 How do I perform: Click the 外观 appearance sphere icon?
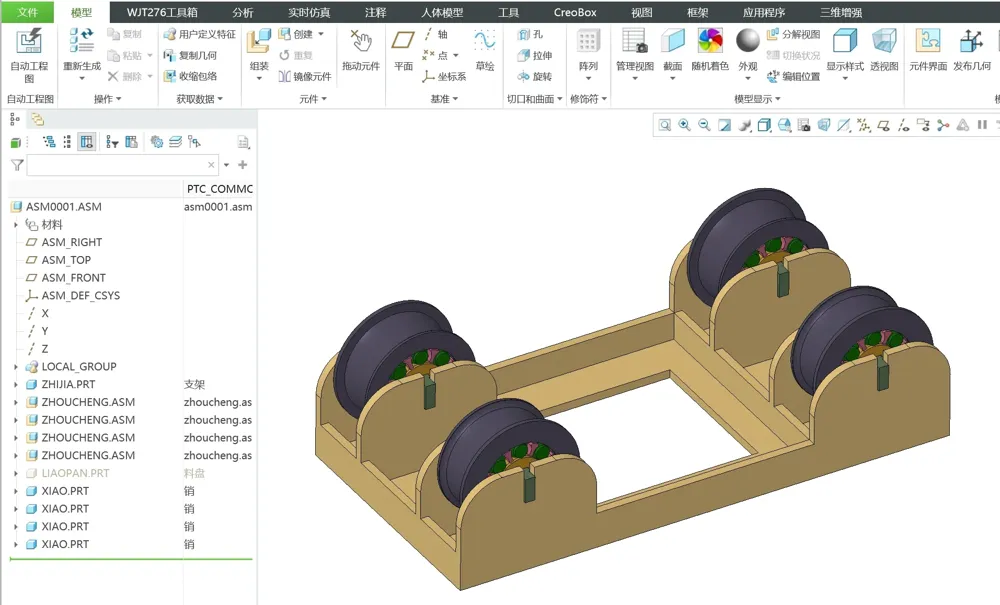tap(747, 41)
